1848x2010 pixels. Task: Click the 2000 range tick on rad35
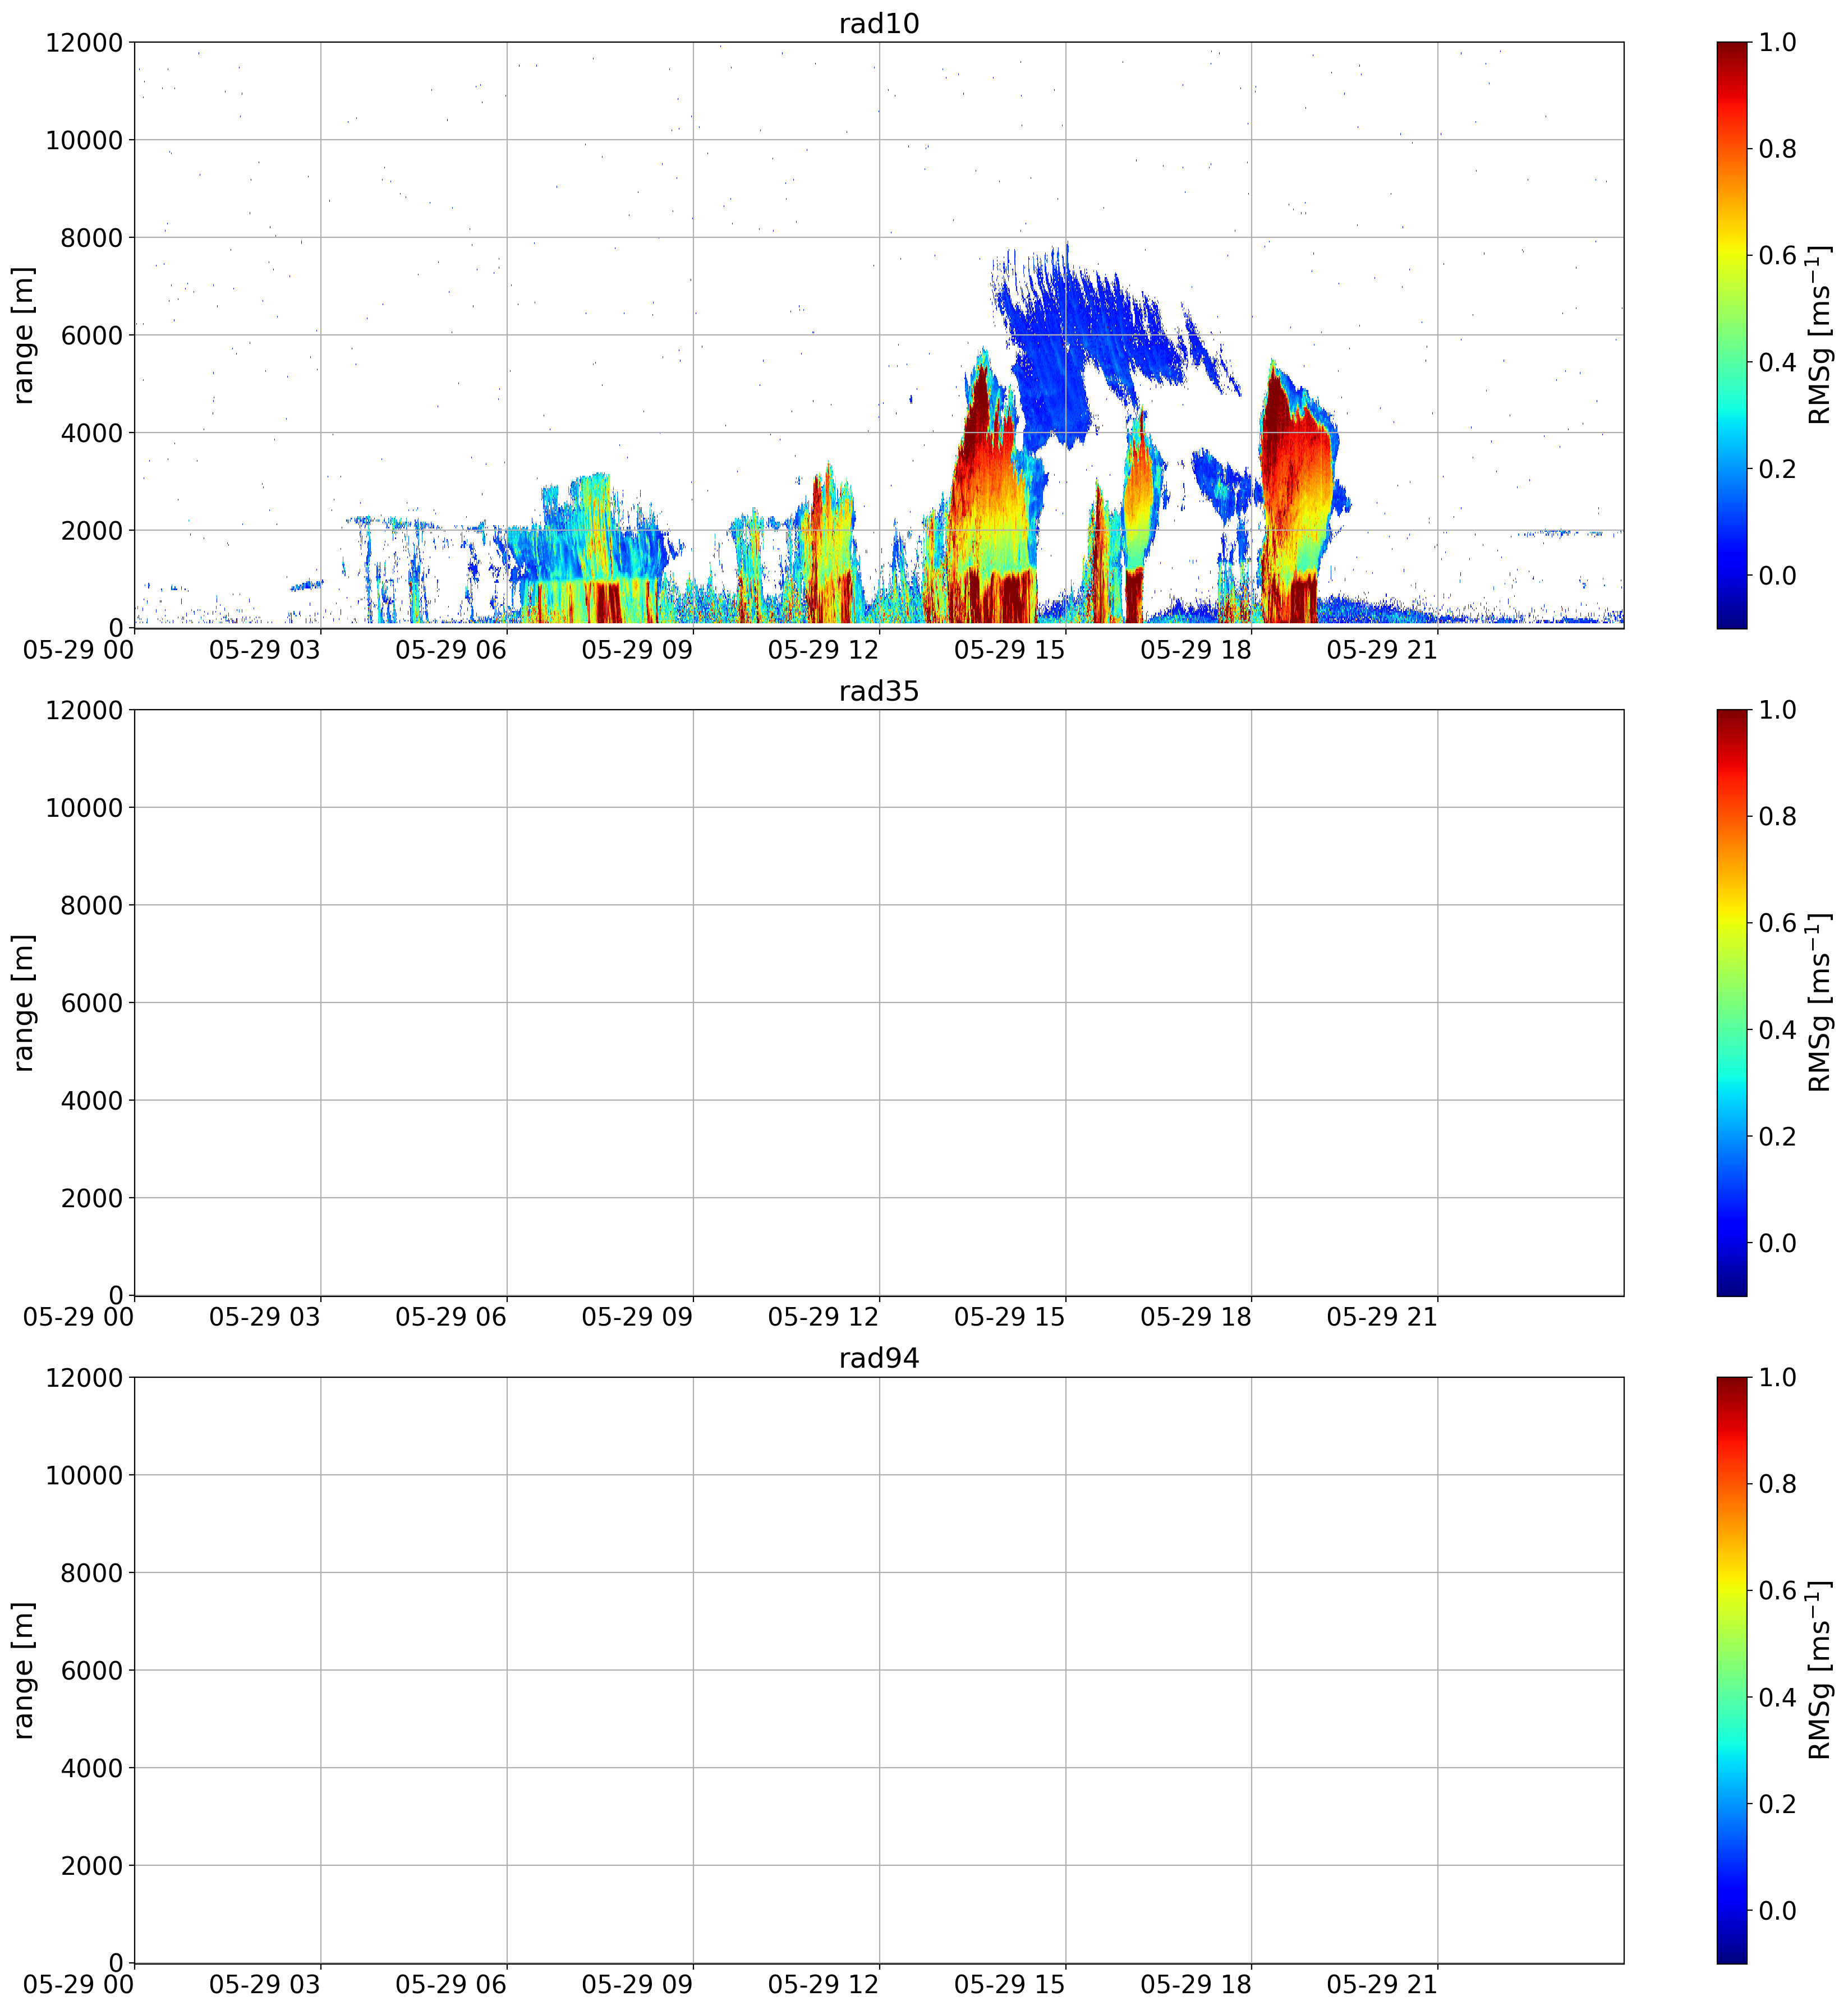pos(92,1198)
